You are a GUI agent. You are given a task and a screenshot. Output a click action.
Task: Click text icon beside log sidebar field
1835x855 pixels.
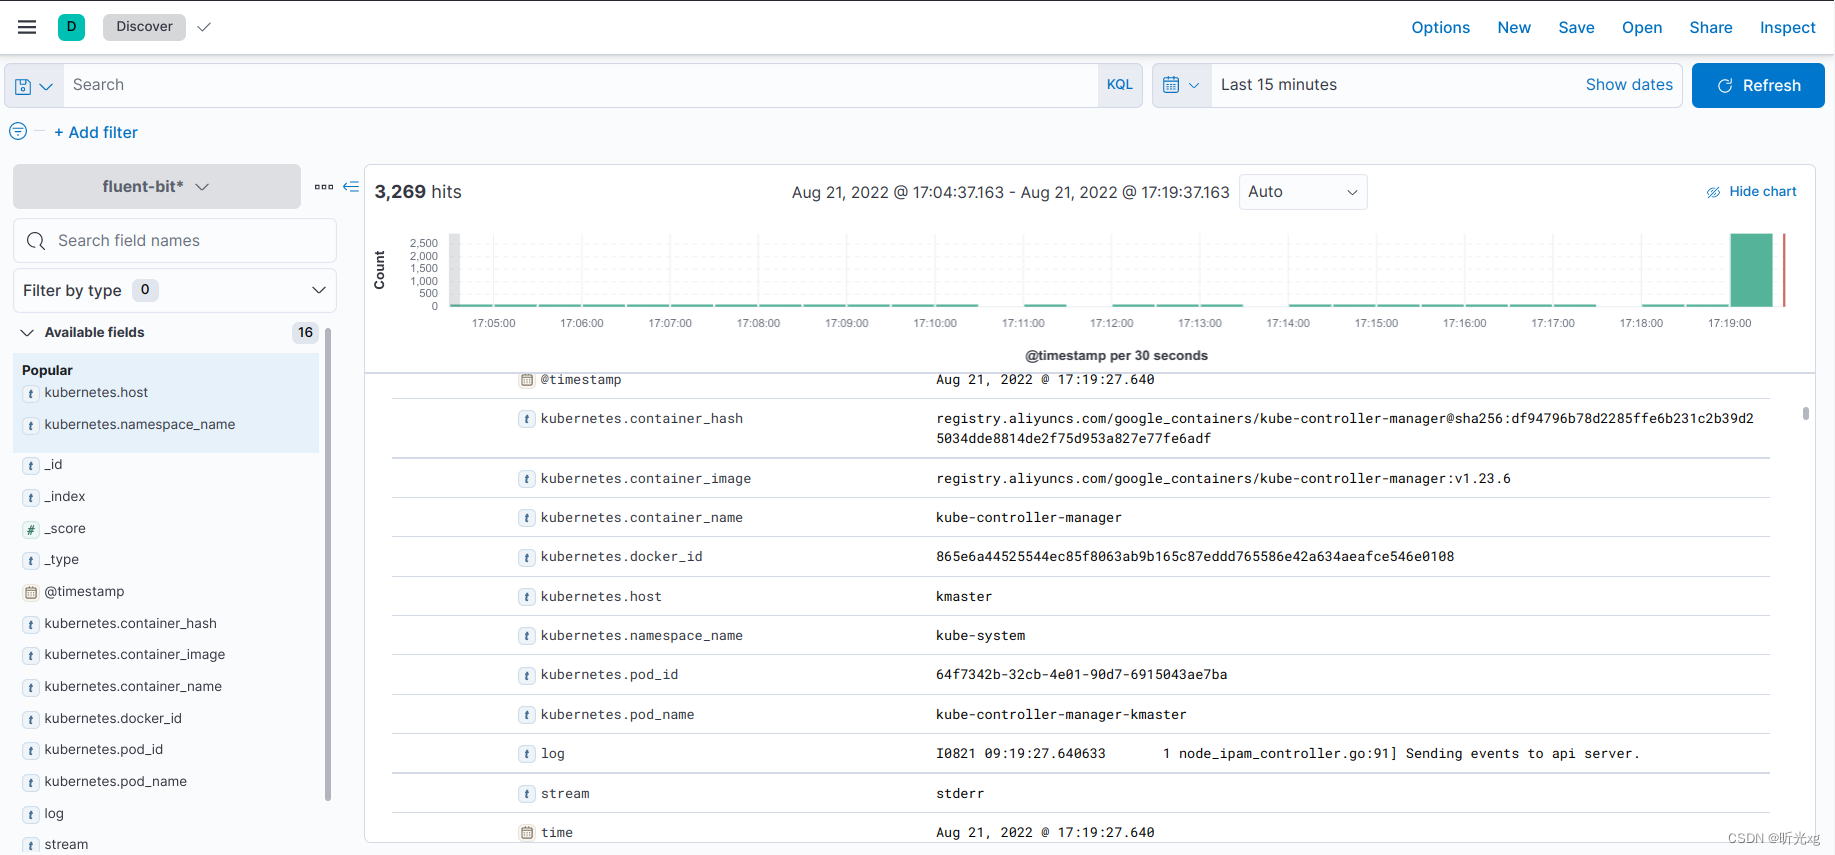tap(31, 814)
